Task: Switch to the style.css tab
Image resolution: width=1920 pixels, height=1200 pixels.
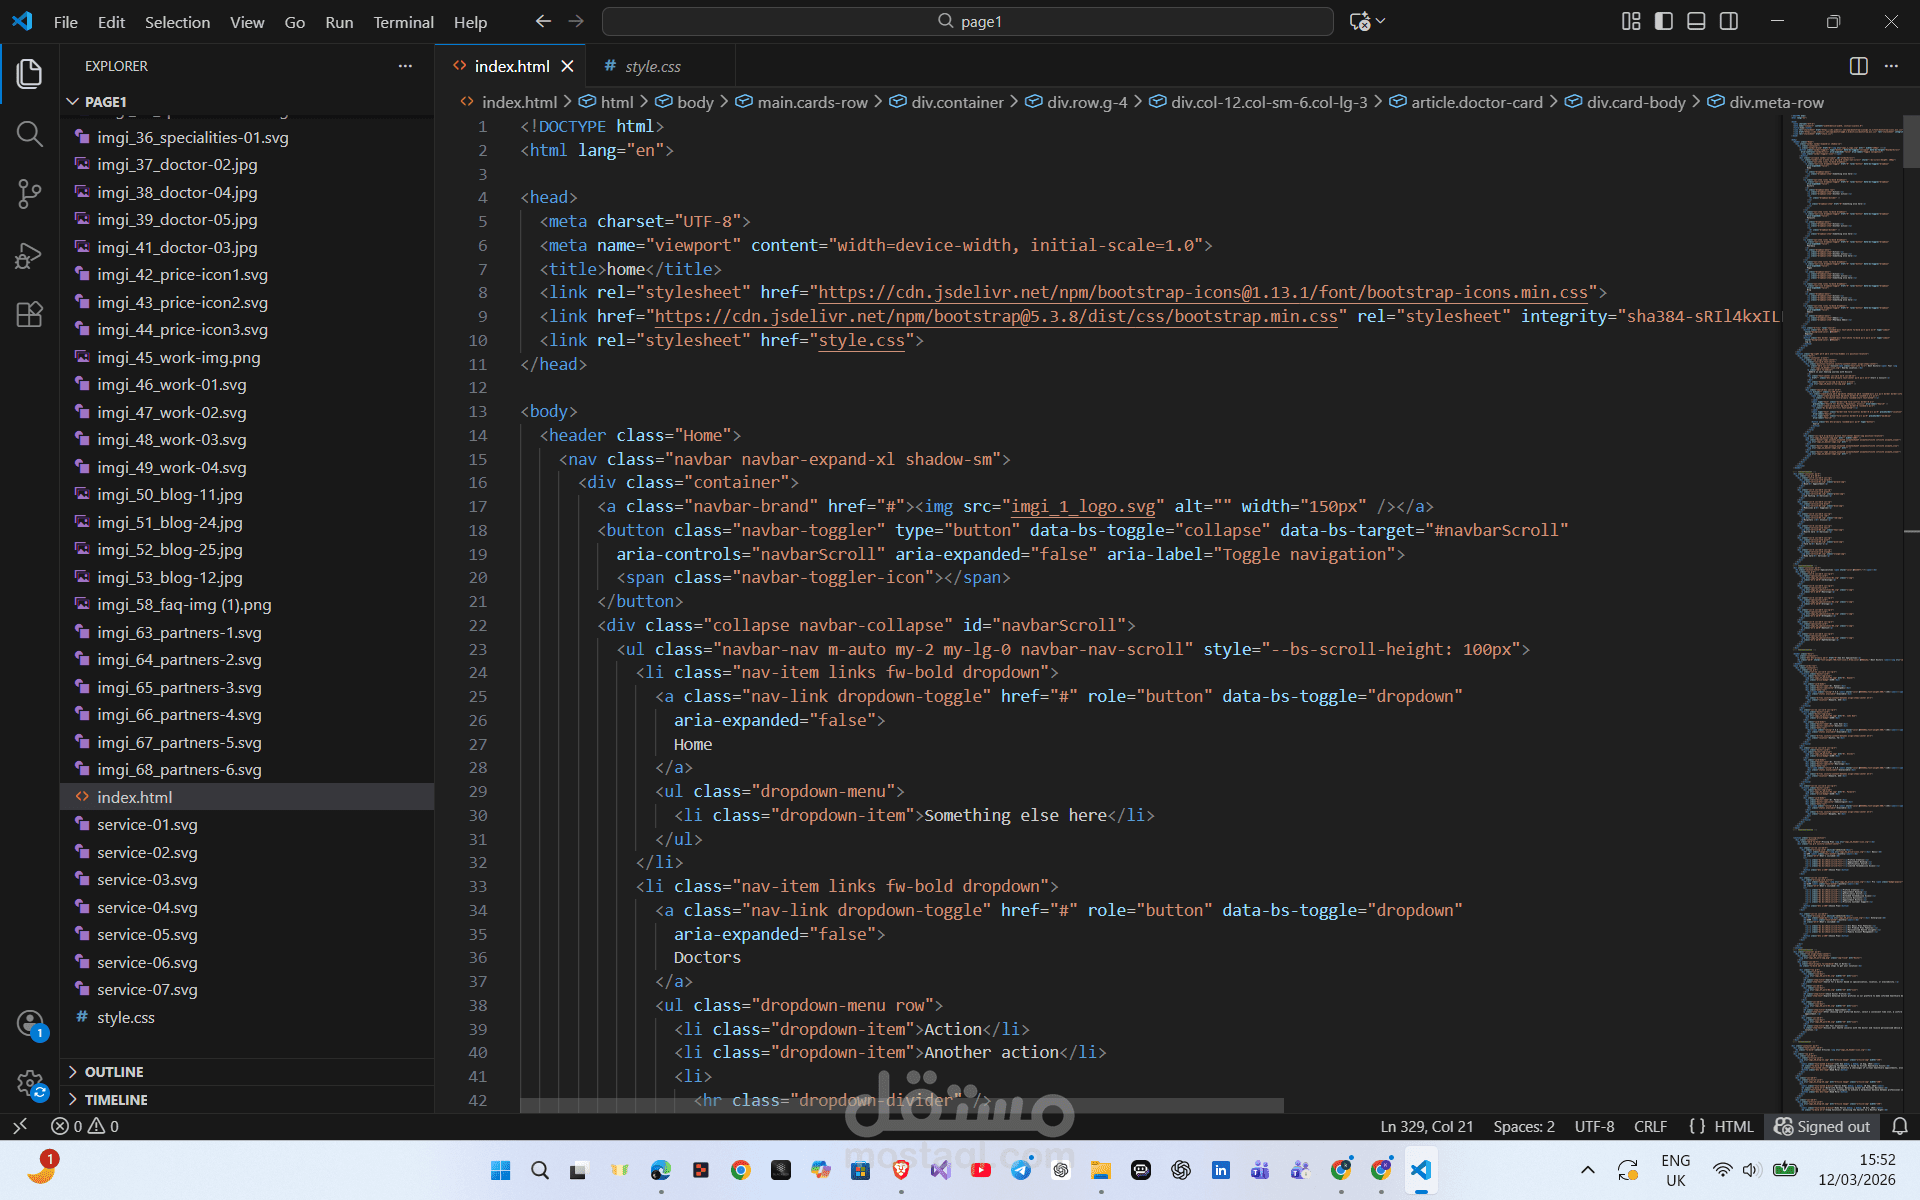Action: (x=652, y=66)
